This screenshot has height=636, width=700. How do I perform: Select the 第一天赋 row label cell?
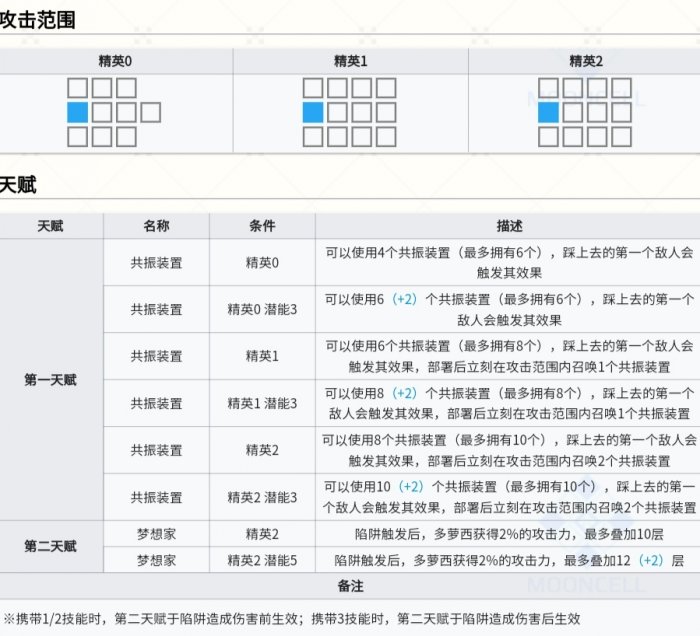51,380
